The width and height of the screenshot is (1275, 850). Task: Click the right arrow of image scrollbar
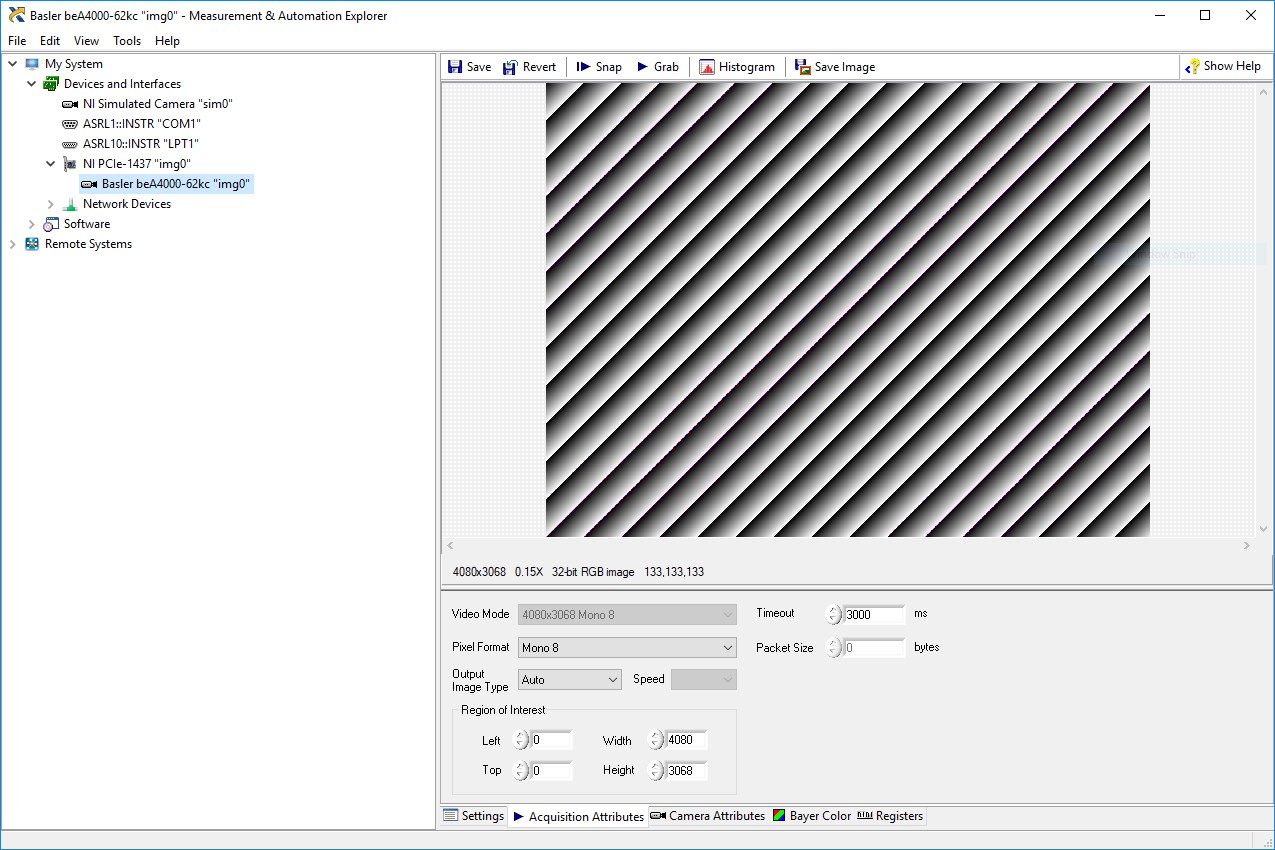[1247, 545]
